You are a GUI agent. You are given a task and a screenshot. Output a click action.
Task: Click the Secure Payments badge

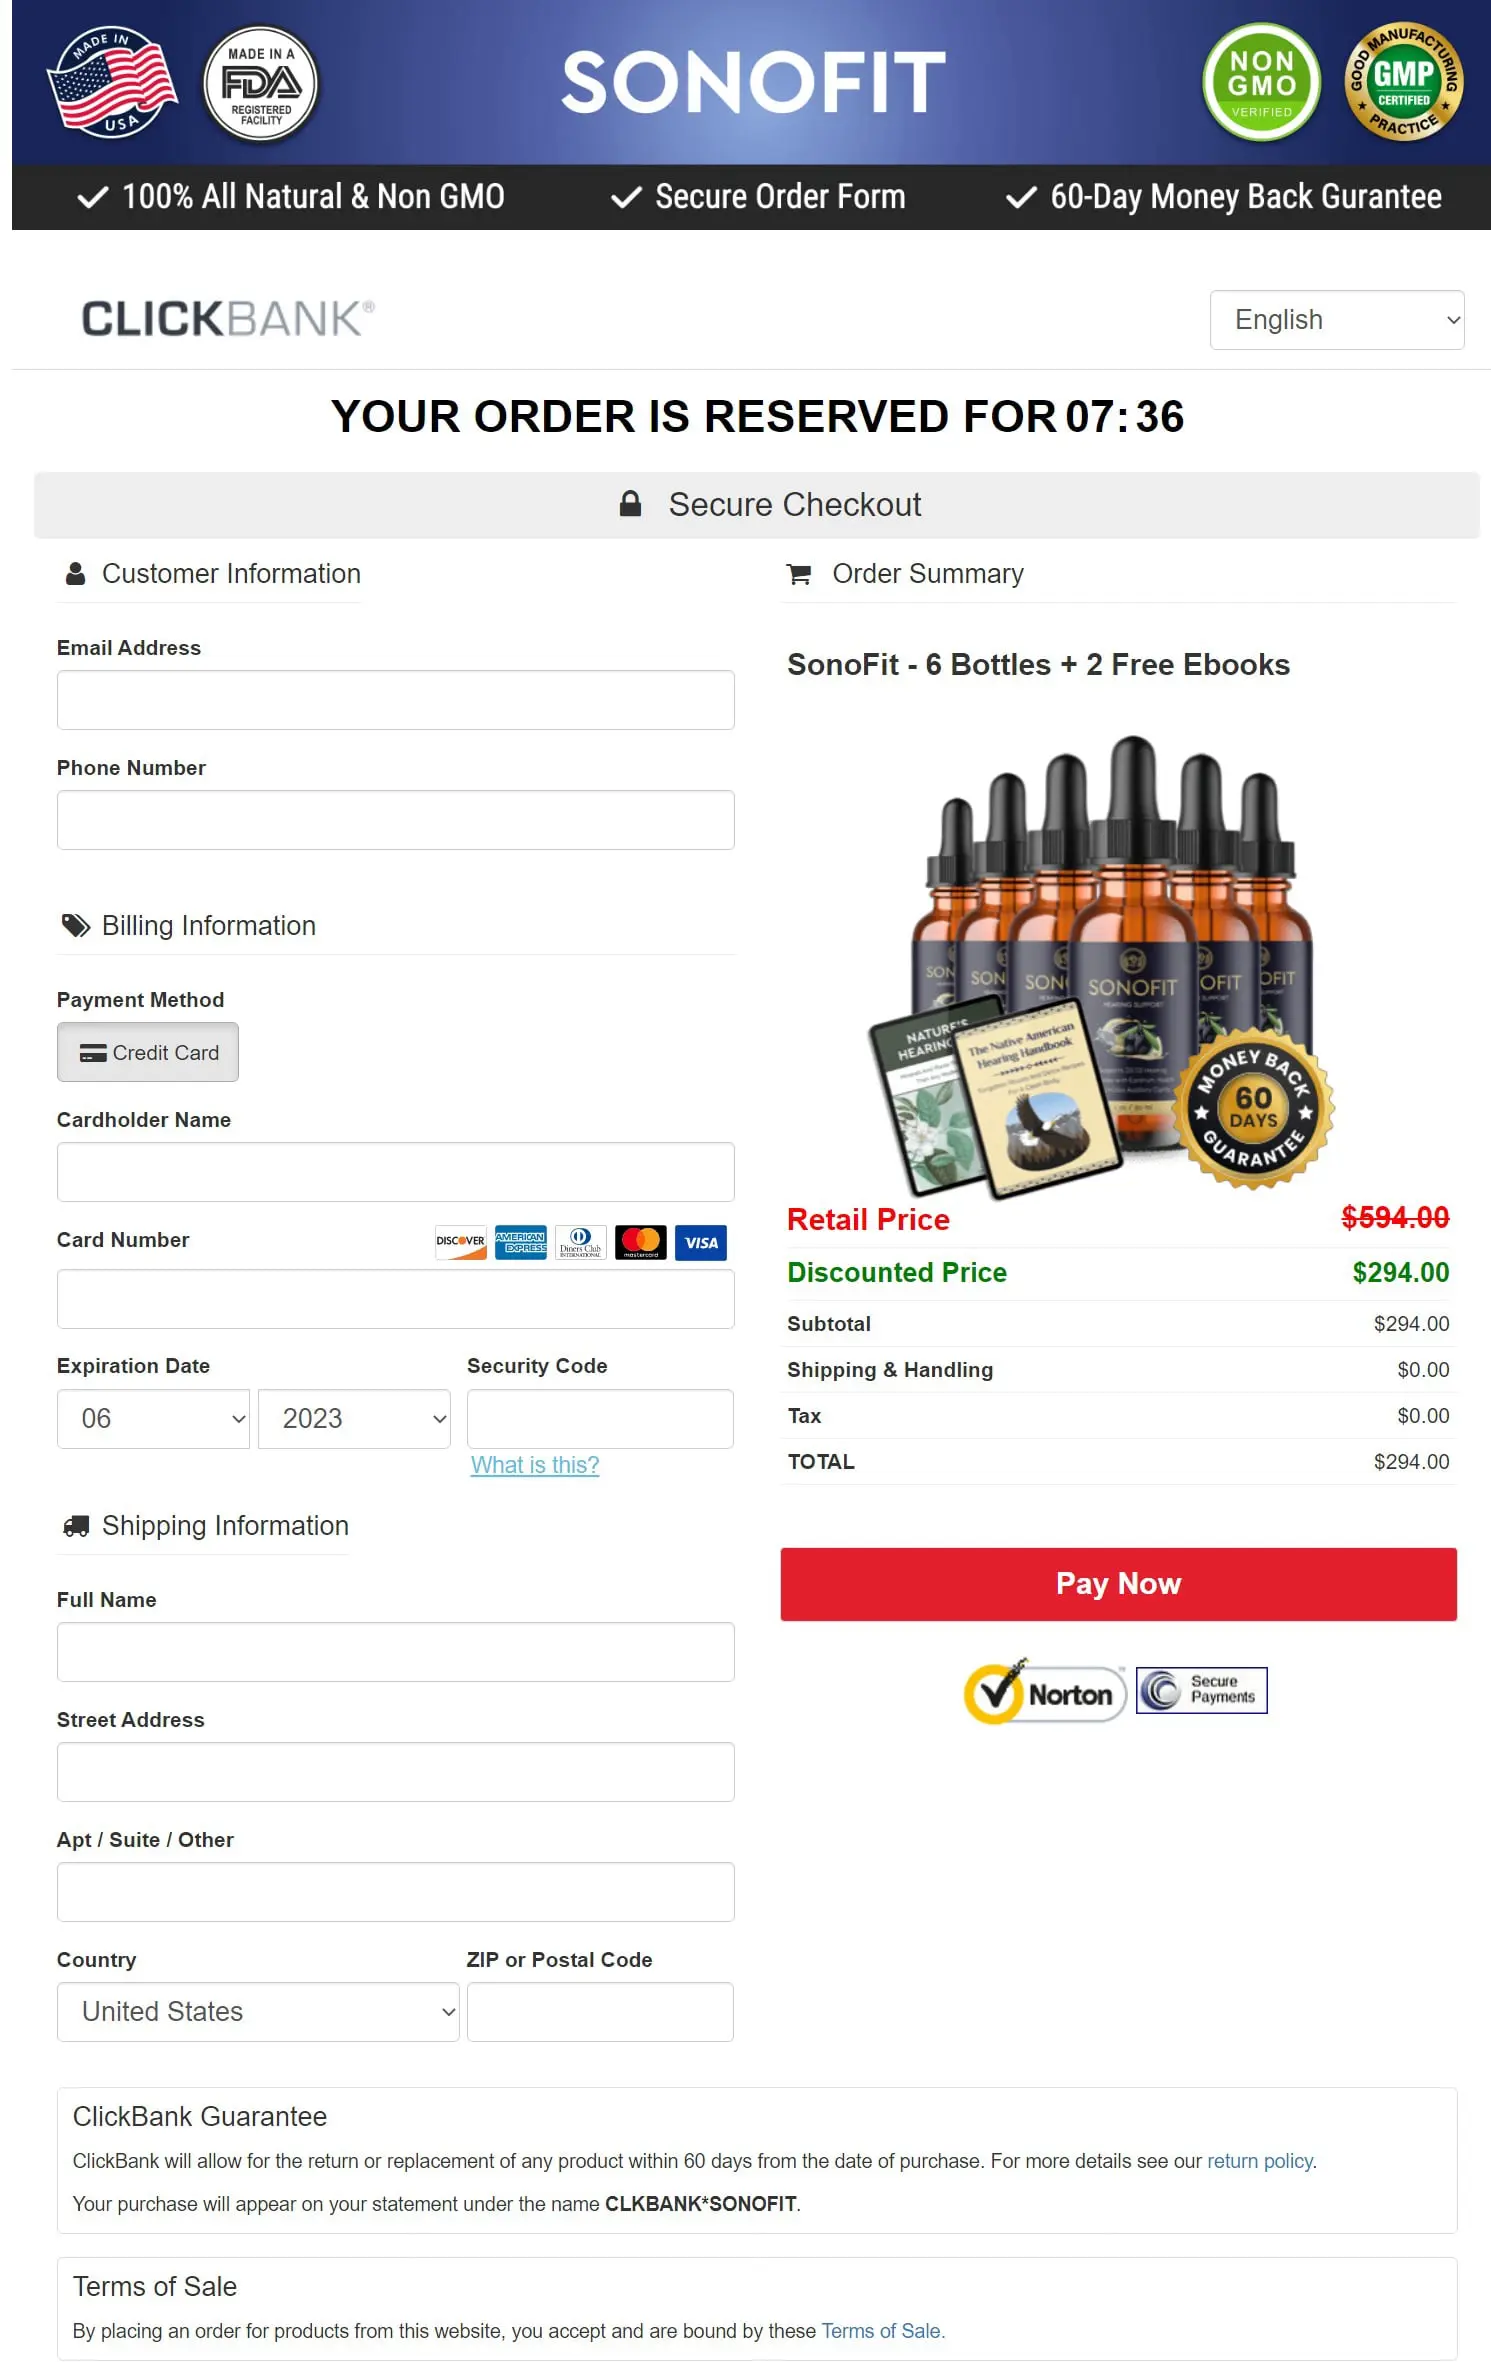(x=1202, y=1690)
